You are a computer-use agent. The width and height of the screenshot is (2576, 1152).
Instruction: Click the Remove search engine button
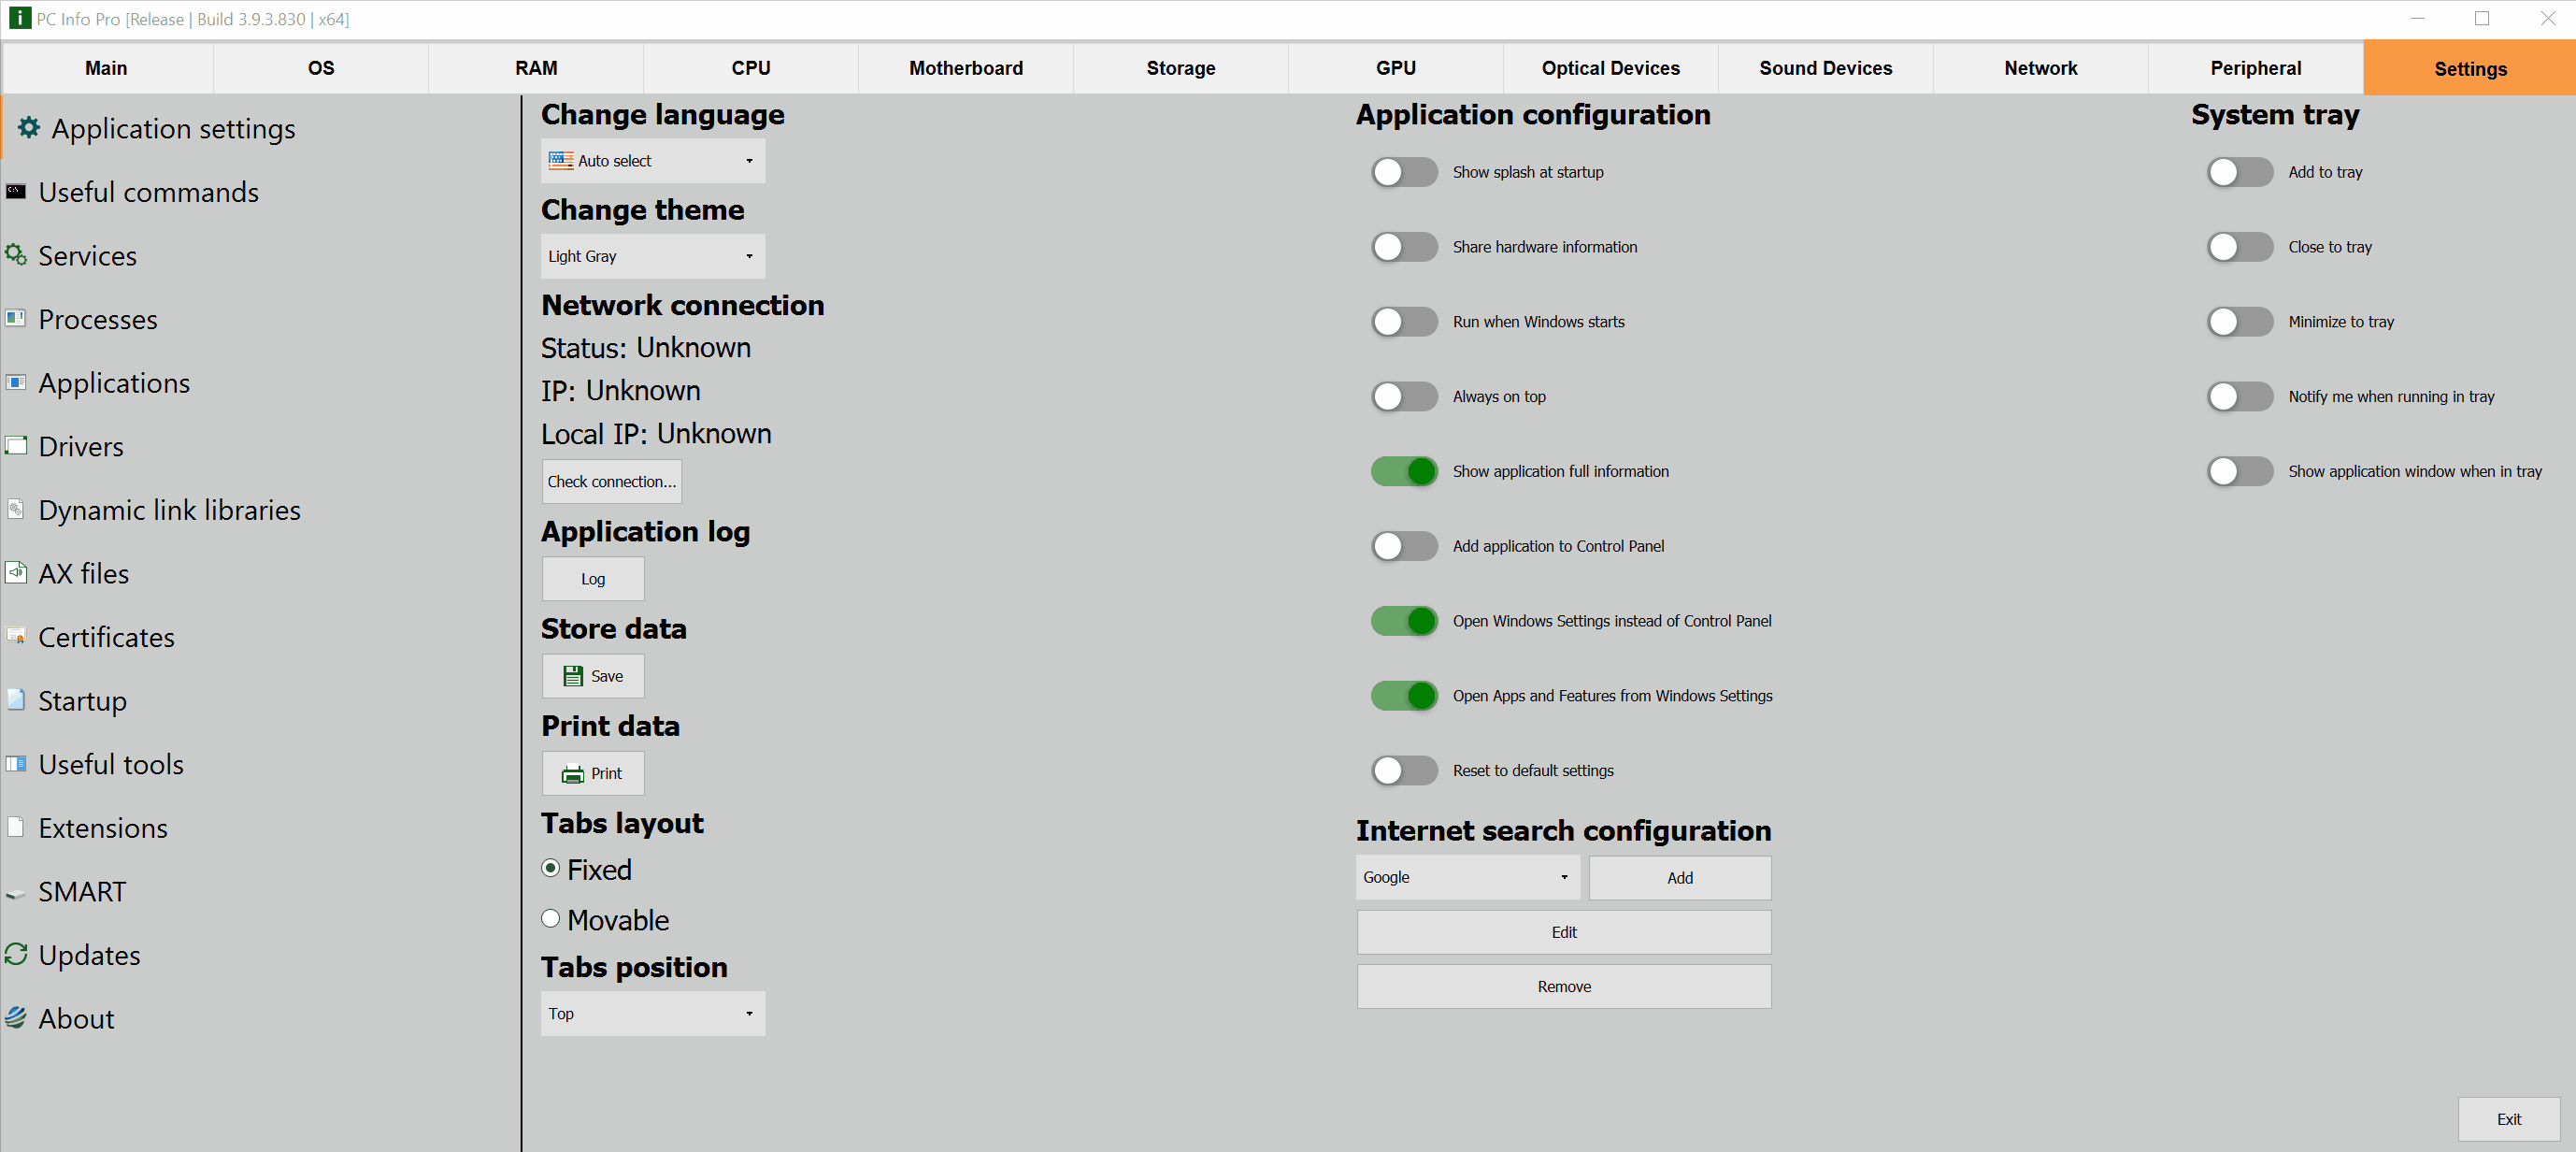click(1564, 987)
